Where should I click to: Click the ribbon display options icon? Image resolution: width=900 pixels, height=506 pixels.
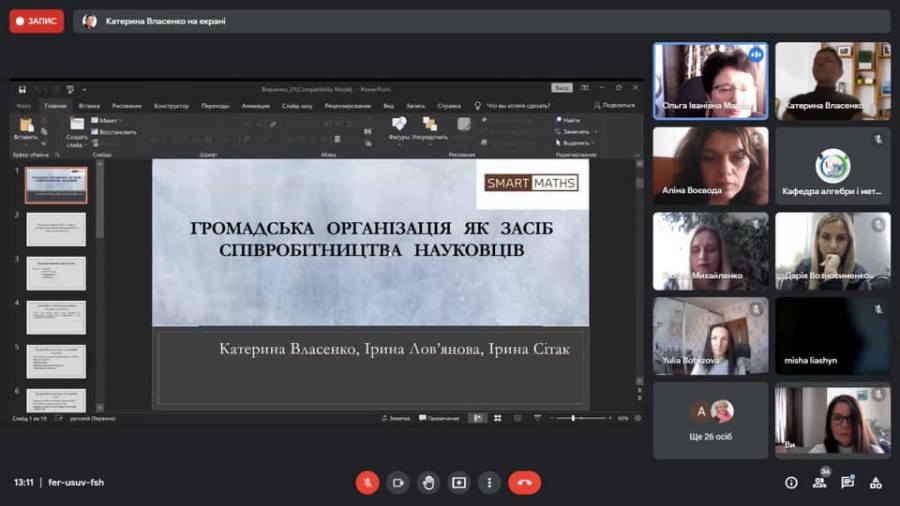click(x=584, y=88)
